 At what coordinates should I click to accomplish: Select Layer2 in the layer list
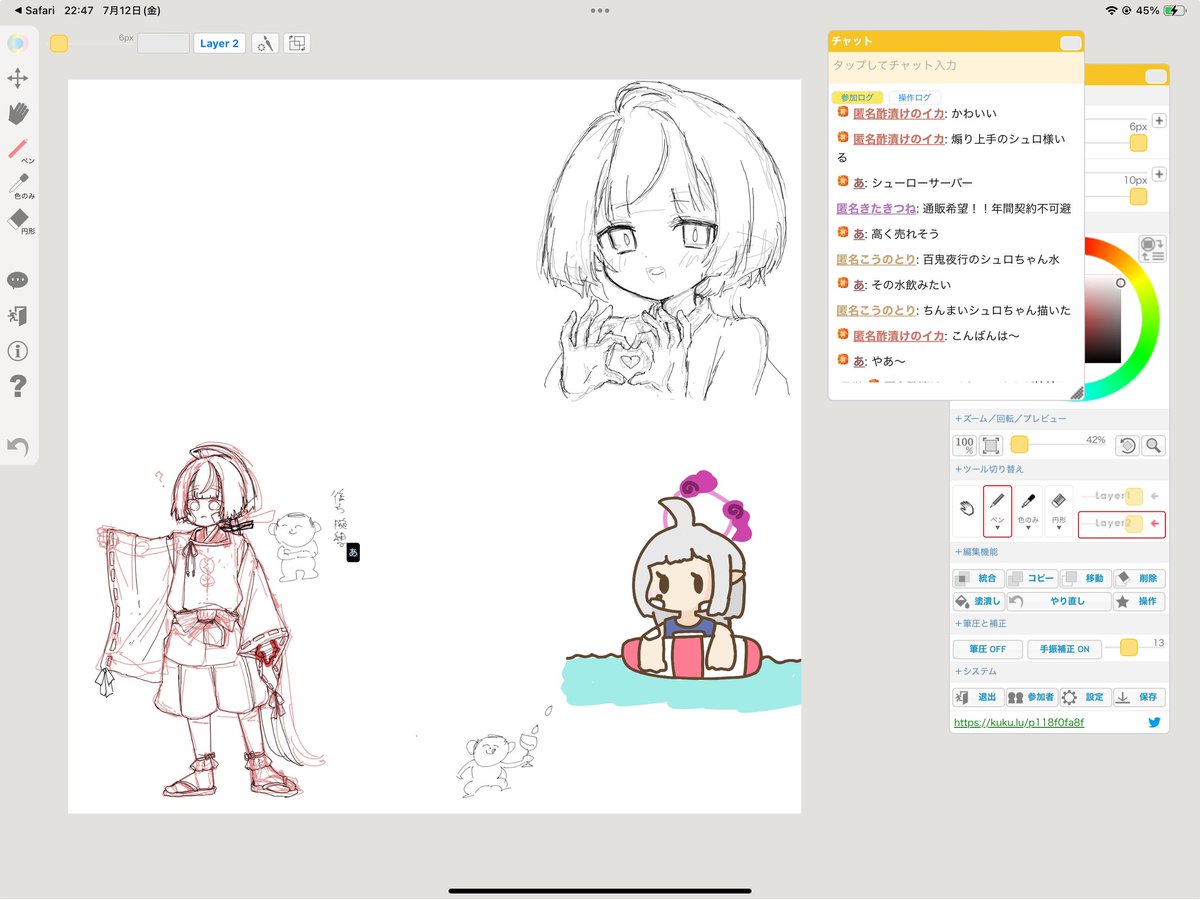pyautogui.click(x=1121, y=524)
